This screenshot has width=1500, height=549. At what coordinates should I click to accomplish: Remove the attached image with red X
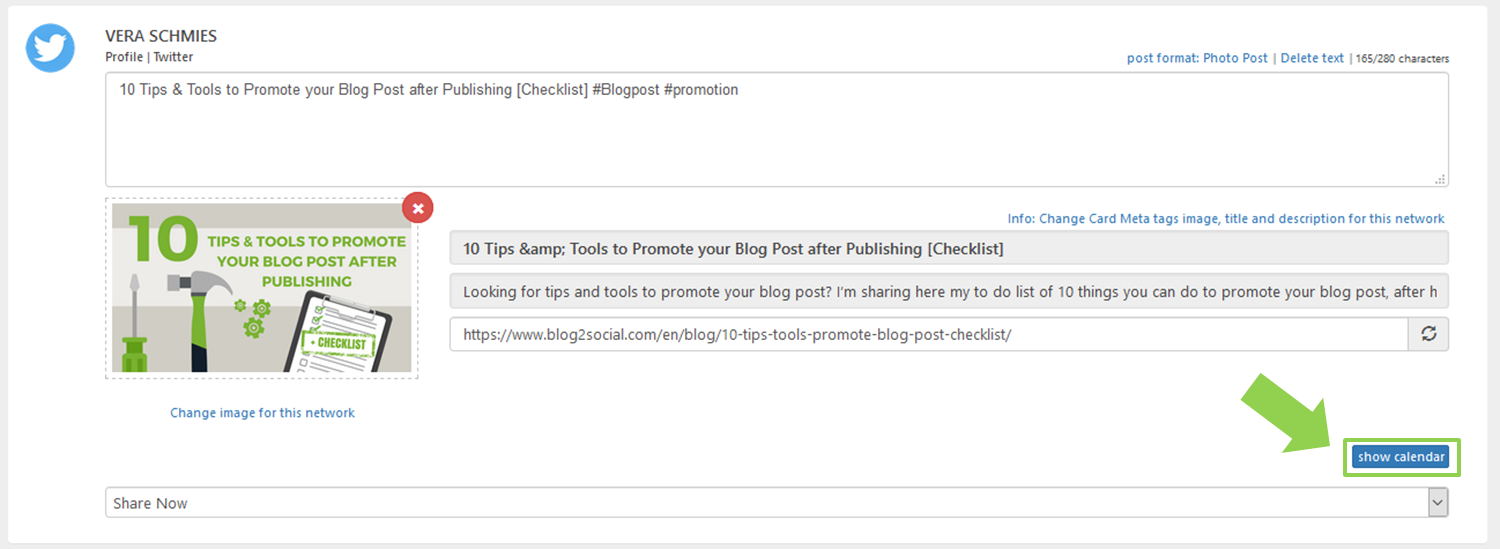(x=418, y=208)
